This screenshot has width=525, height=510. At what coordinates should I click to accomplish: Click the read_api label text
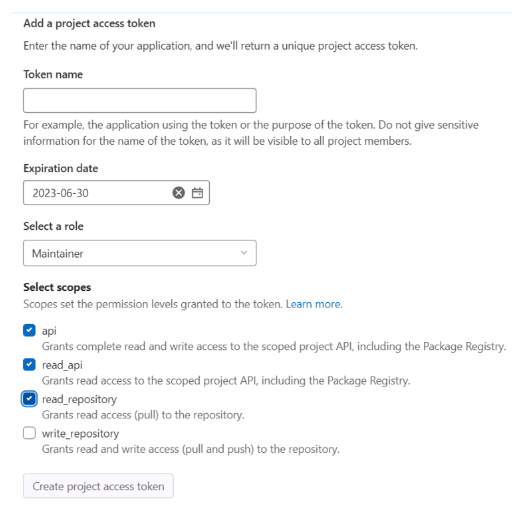tap(62, 365)
